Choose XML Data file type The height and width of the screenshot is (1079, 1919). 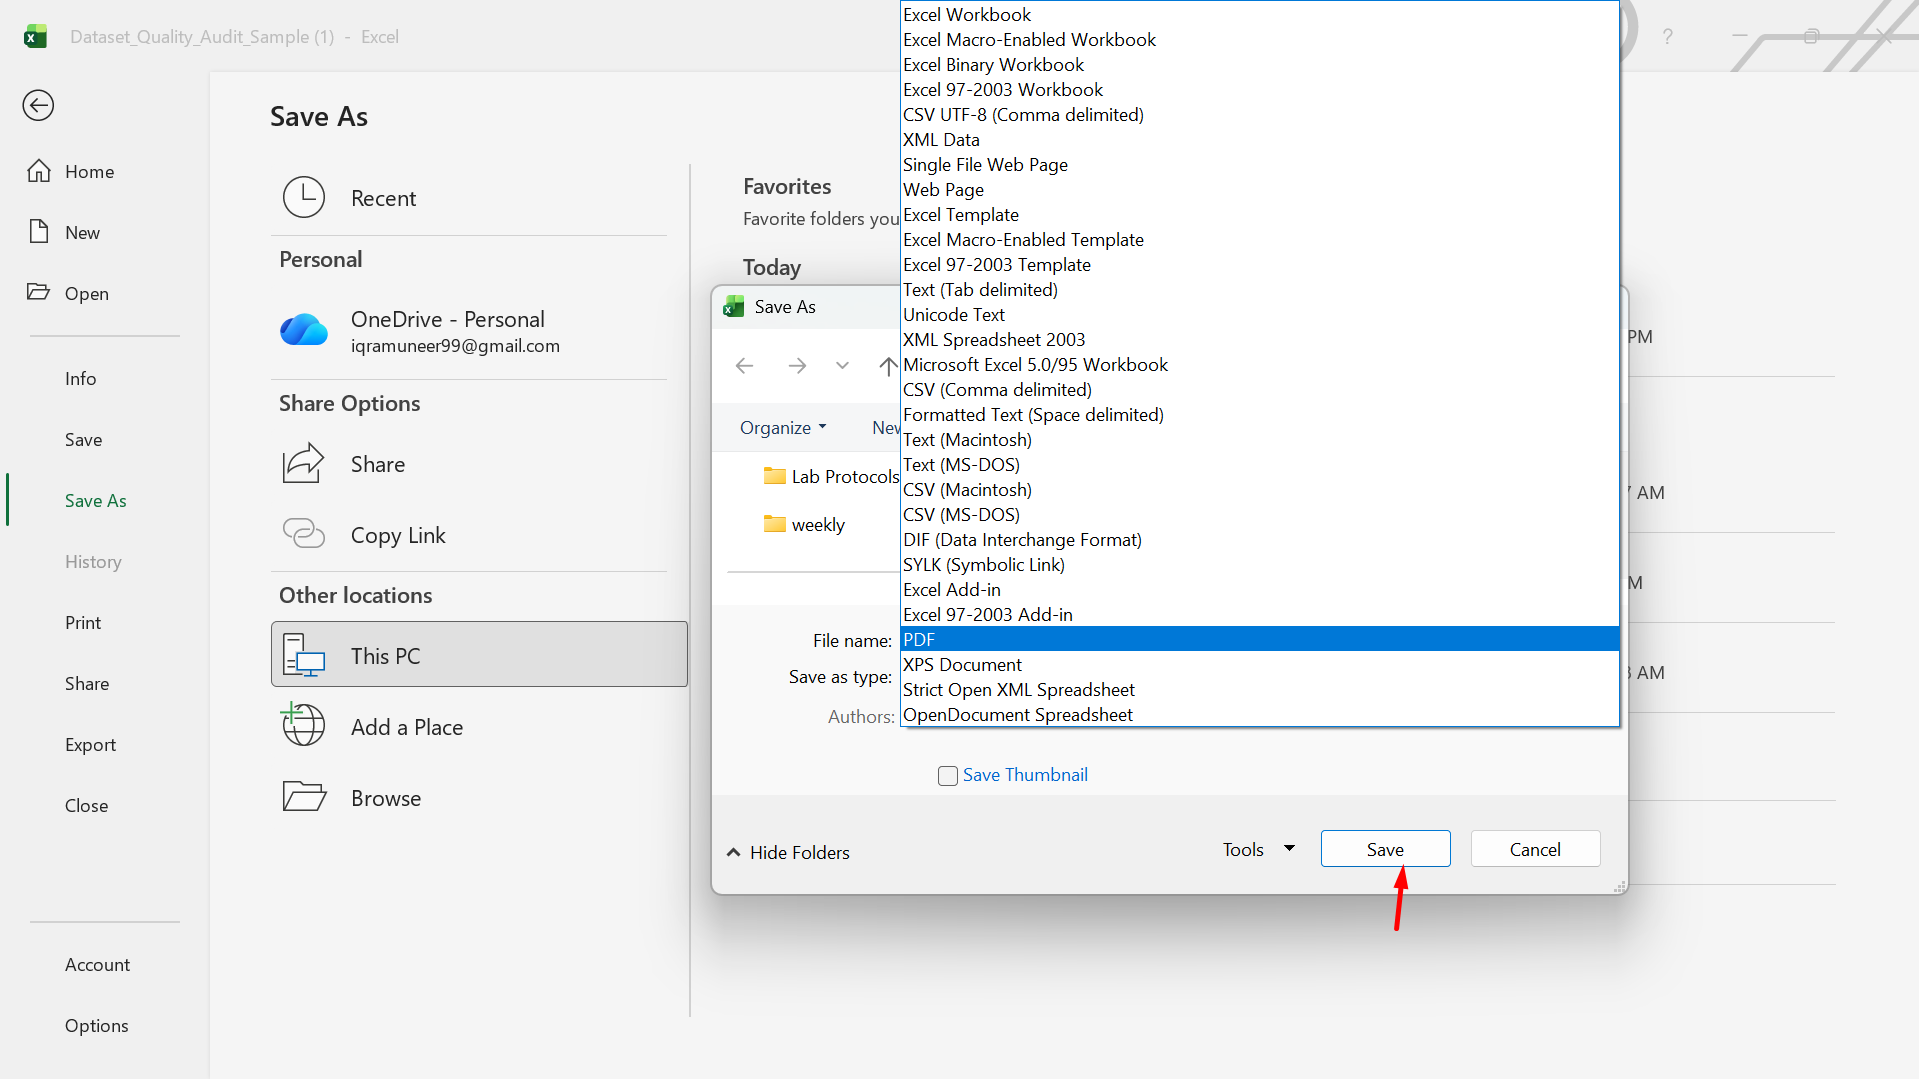[x=1260, y=139]
